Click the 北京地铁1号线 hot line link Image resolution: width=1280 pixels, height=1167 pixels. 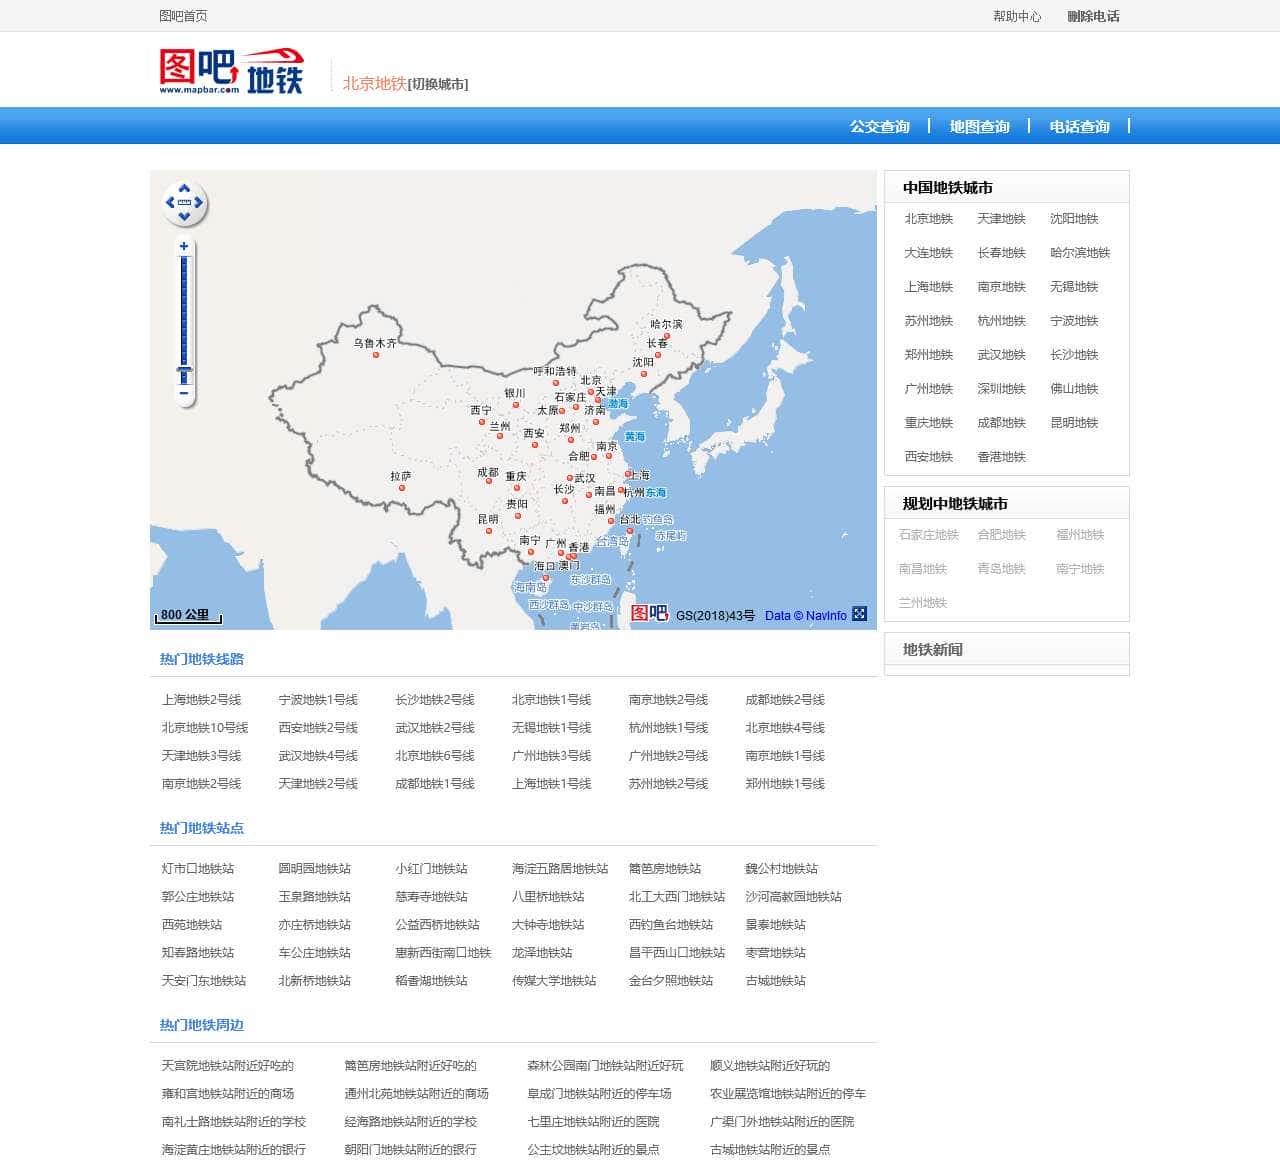pyautogui.click(x=550, y=700)
